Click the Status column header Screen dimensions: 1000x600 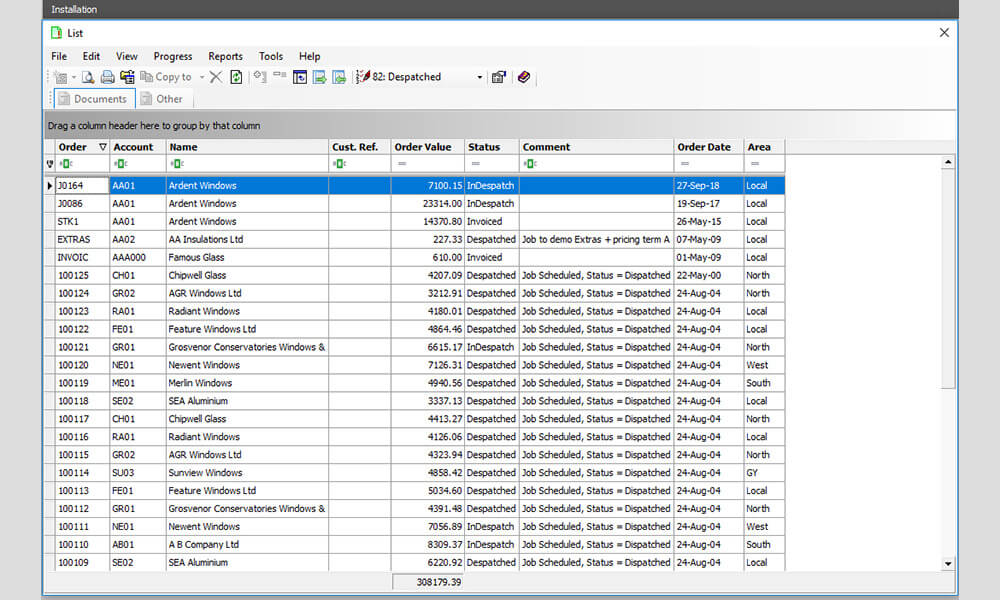tap(484, 147)
